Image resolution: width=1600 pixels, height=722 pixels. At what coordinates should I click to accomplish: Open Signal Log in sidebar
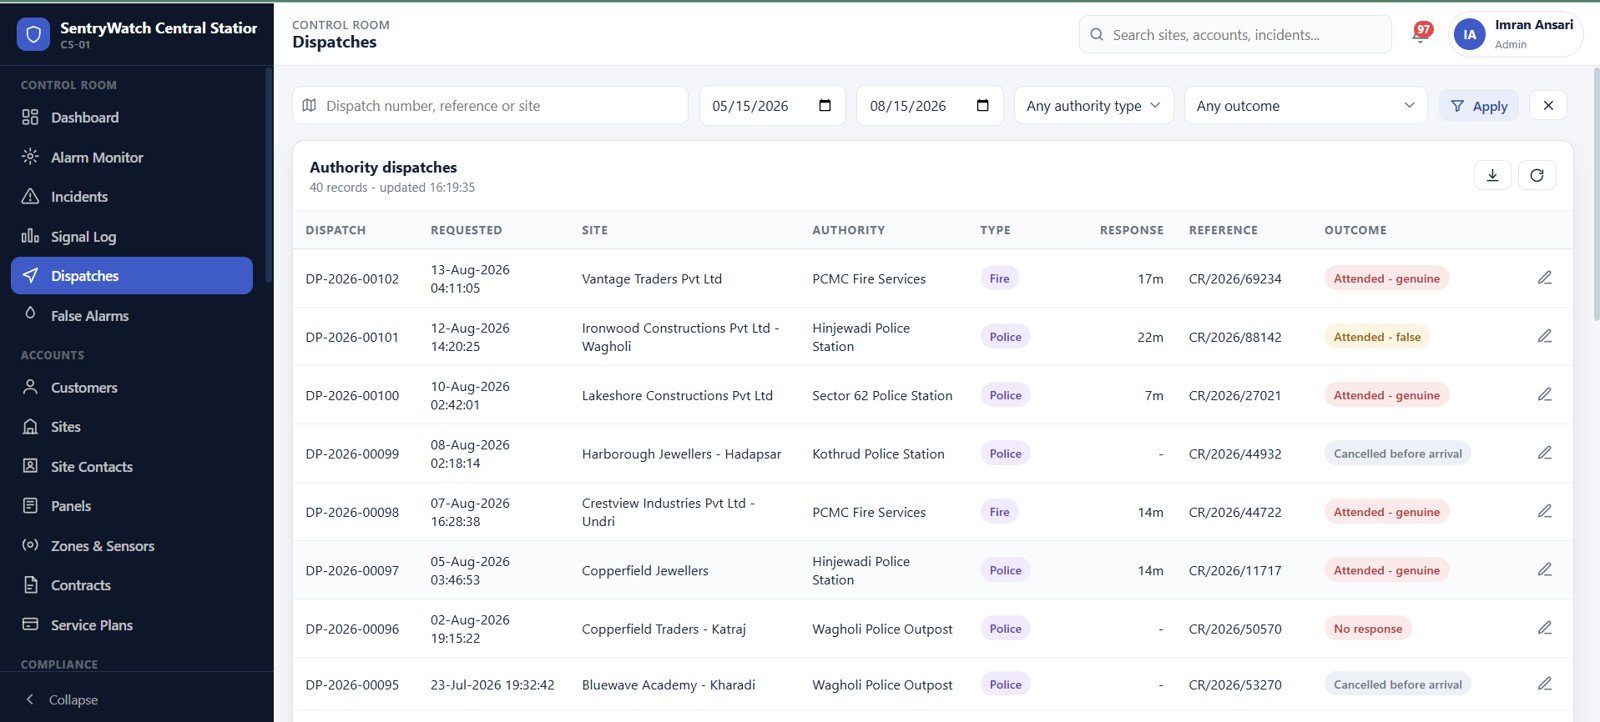tap(132, 236)
